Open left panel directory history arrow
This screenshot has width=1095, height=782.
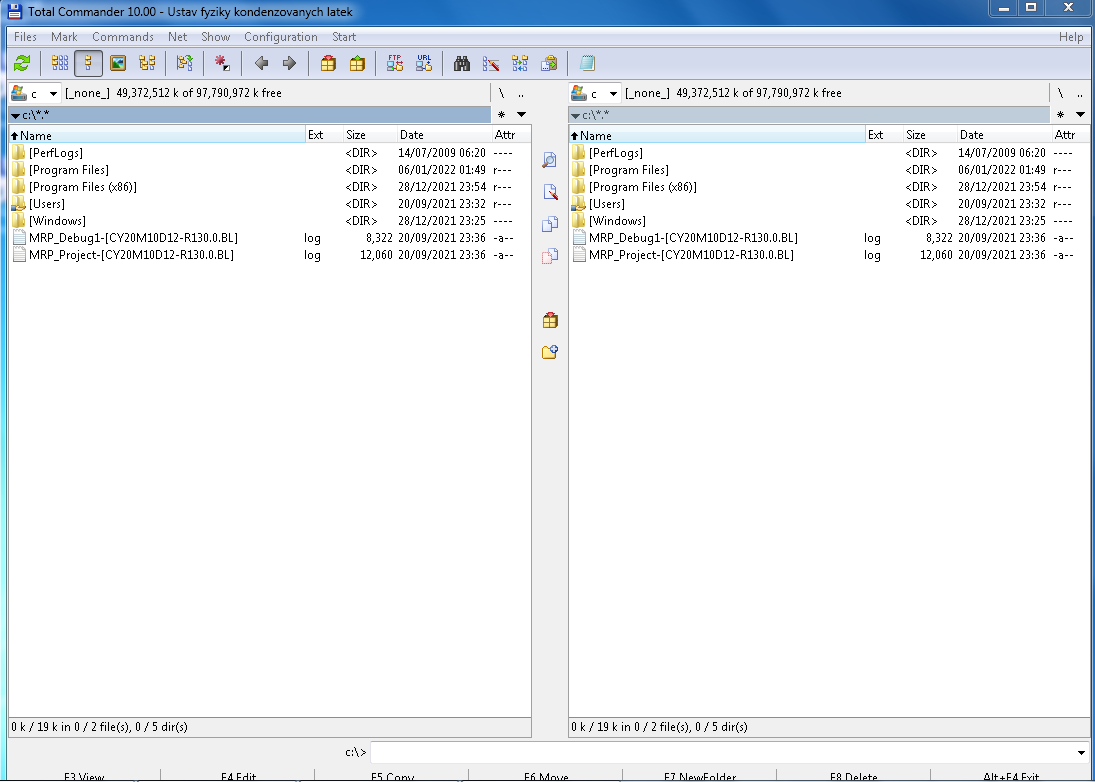pos(521,115)
